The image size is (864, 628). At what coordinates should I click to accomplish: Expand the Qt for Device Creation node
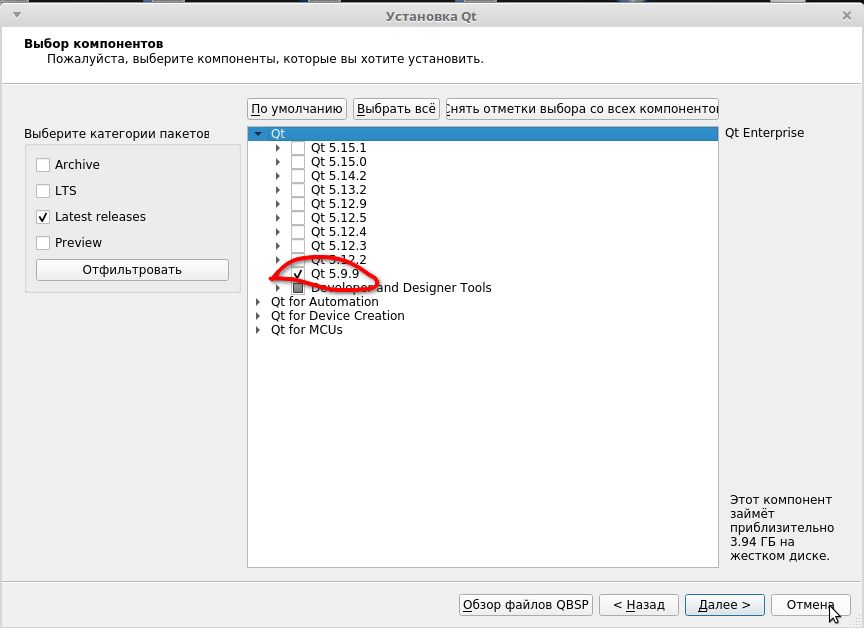click(258, 316)
